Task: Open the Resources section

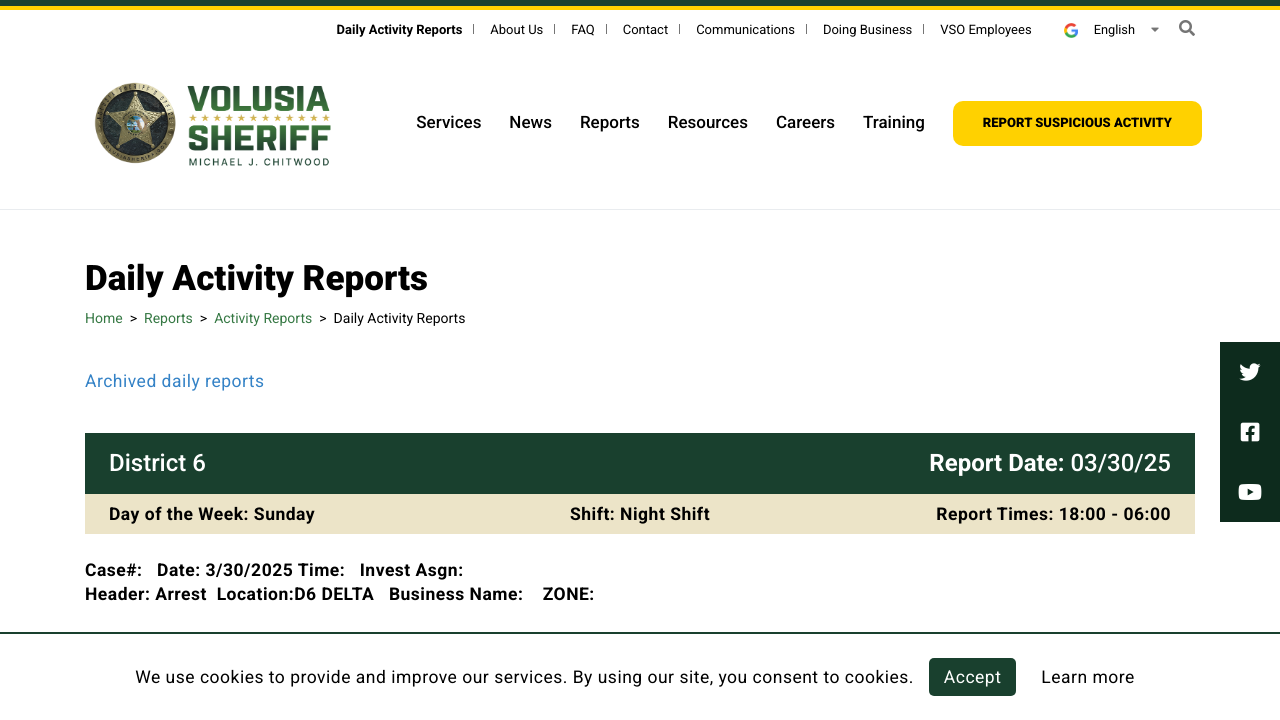Action: click(x=707, y=122)
